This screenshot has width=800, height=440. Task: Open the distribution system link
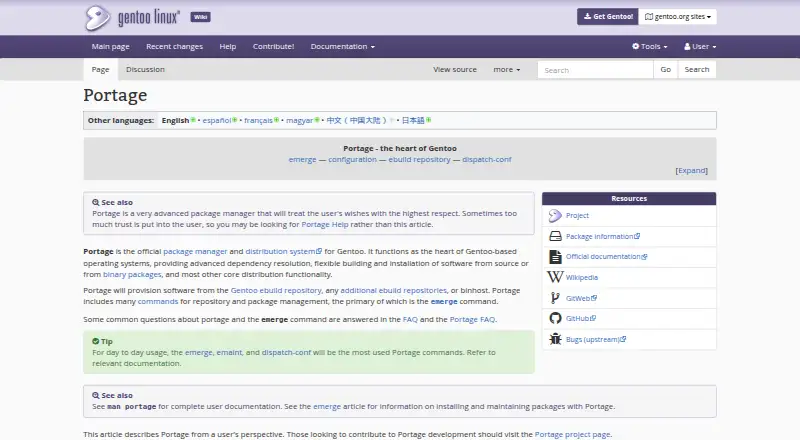[x=280, y=251]
